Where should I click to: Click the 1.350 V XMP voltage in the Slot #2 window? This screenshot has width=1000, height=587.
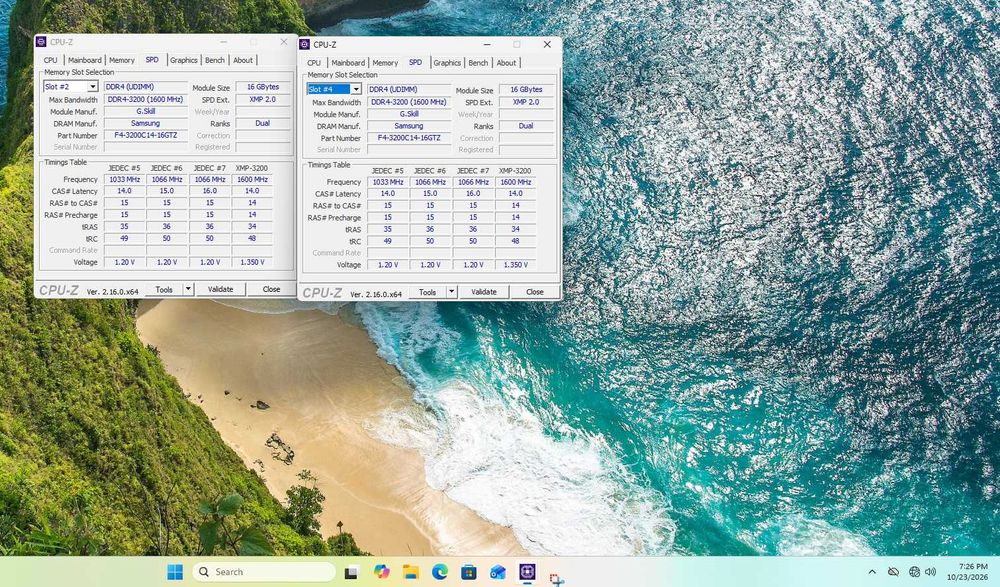253,262
